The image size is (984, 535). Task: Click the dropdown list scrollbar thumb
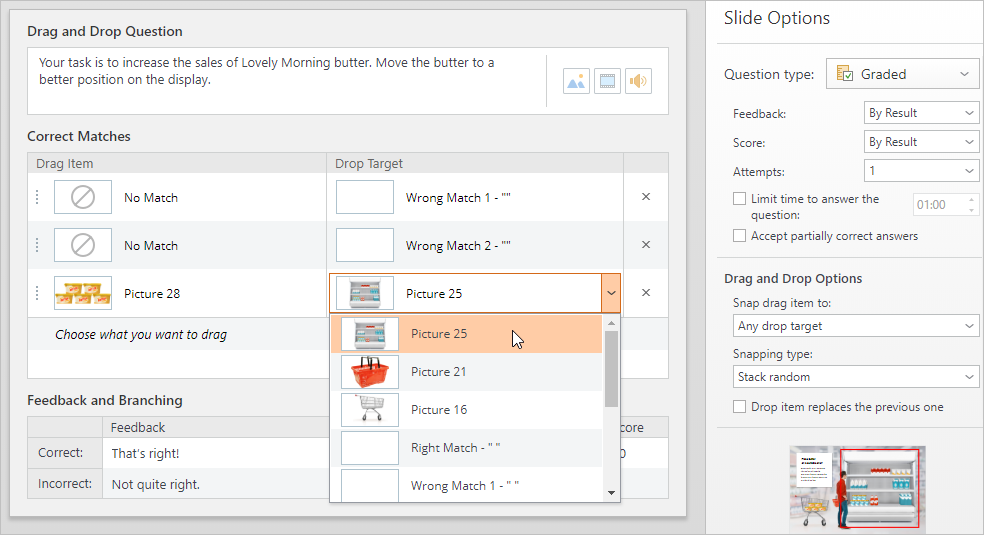[x=611, y=368]
